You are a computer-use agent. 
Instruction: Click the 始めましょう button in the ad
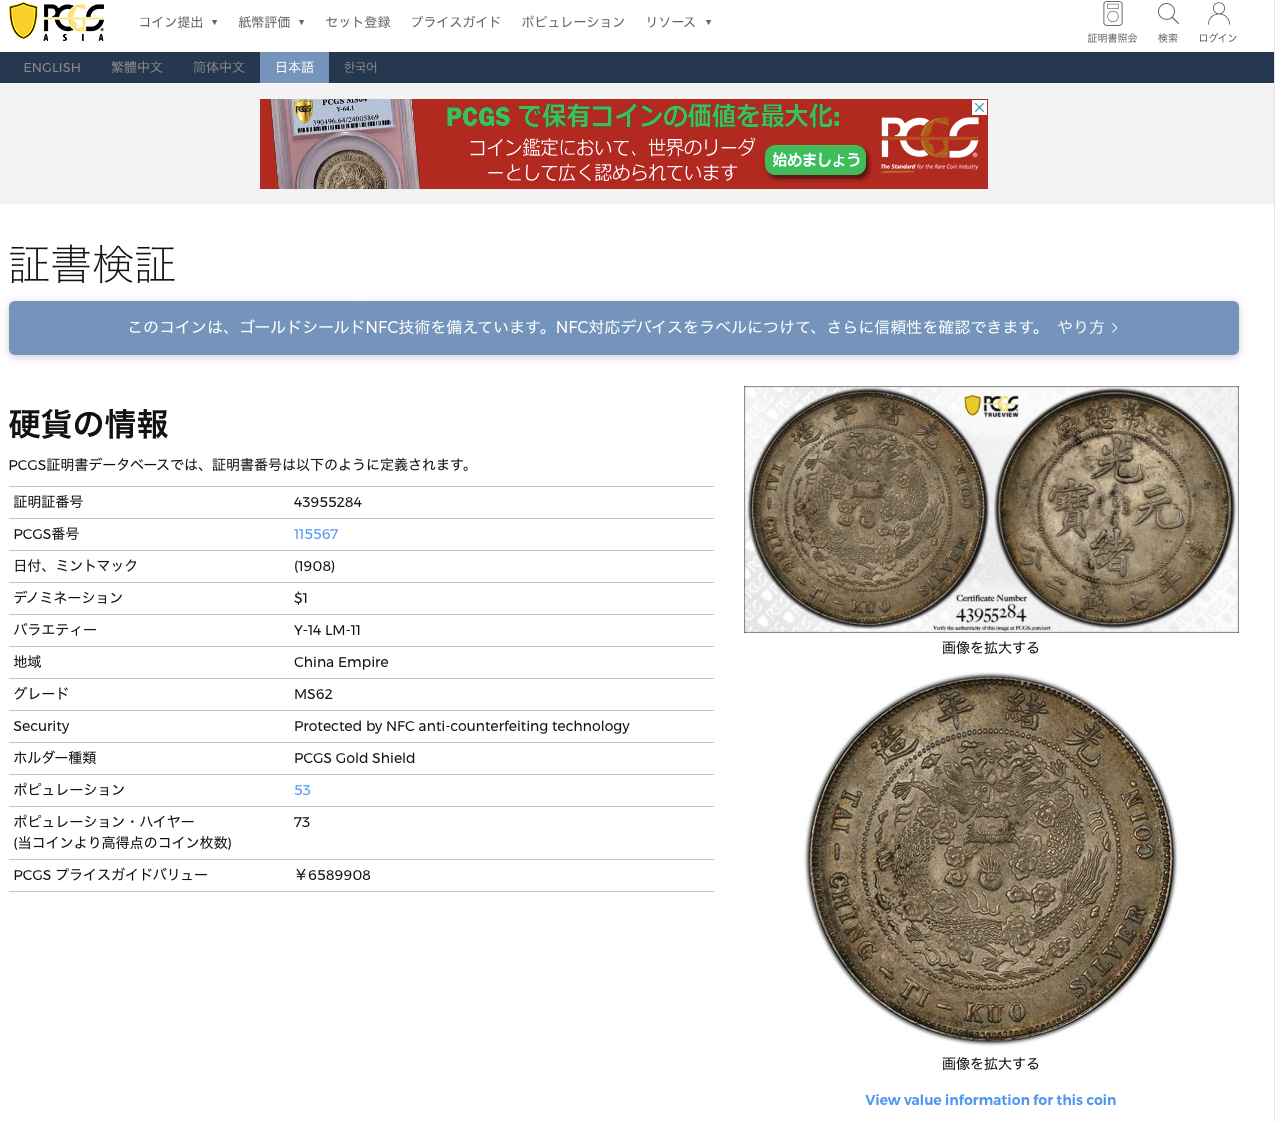[x=816, y=160]
